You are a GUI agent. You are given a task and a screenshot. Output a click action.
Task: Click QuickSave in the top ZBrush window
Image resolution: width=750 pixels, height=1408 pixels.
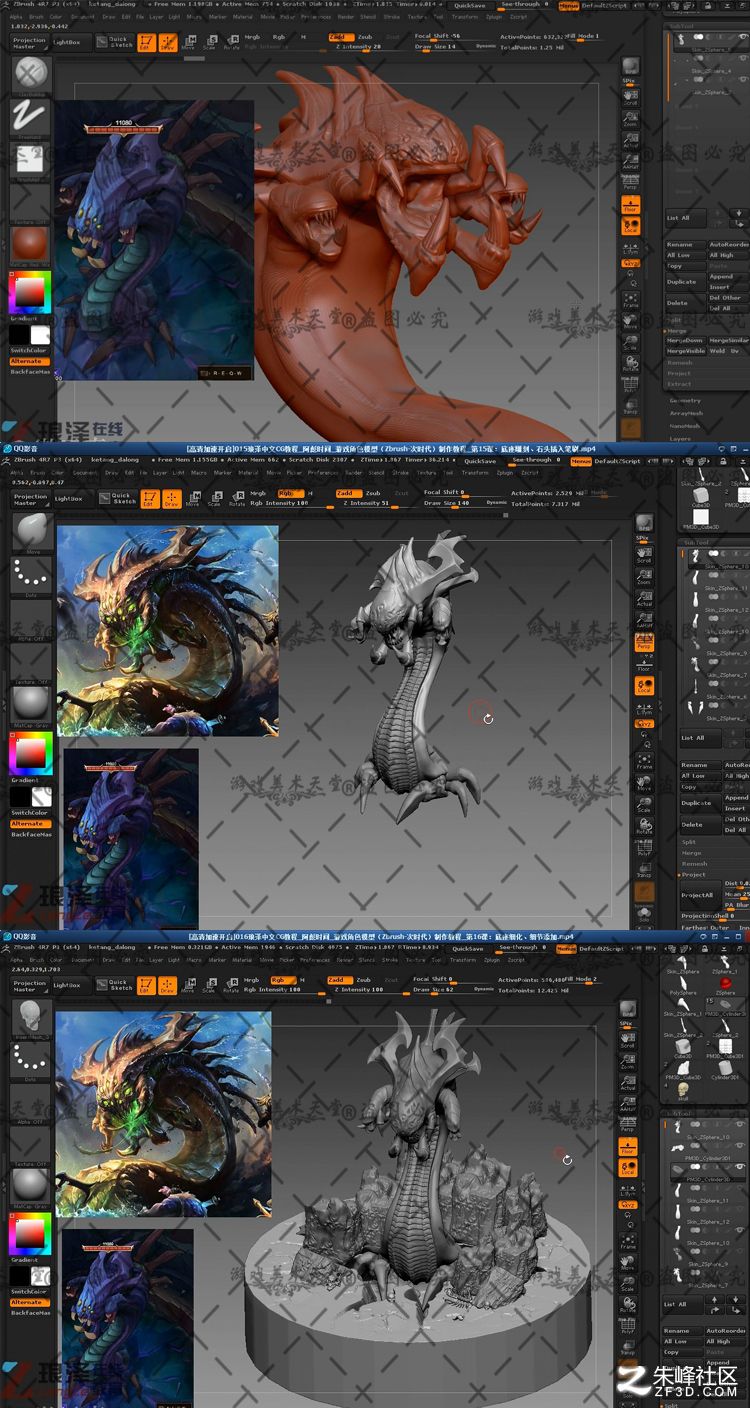[x=469, y=5]
